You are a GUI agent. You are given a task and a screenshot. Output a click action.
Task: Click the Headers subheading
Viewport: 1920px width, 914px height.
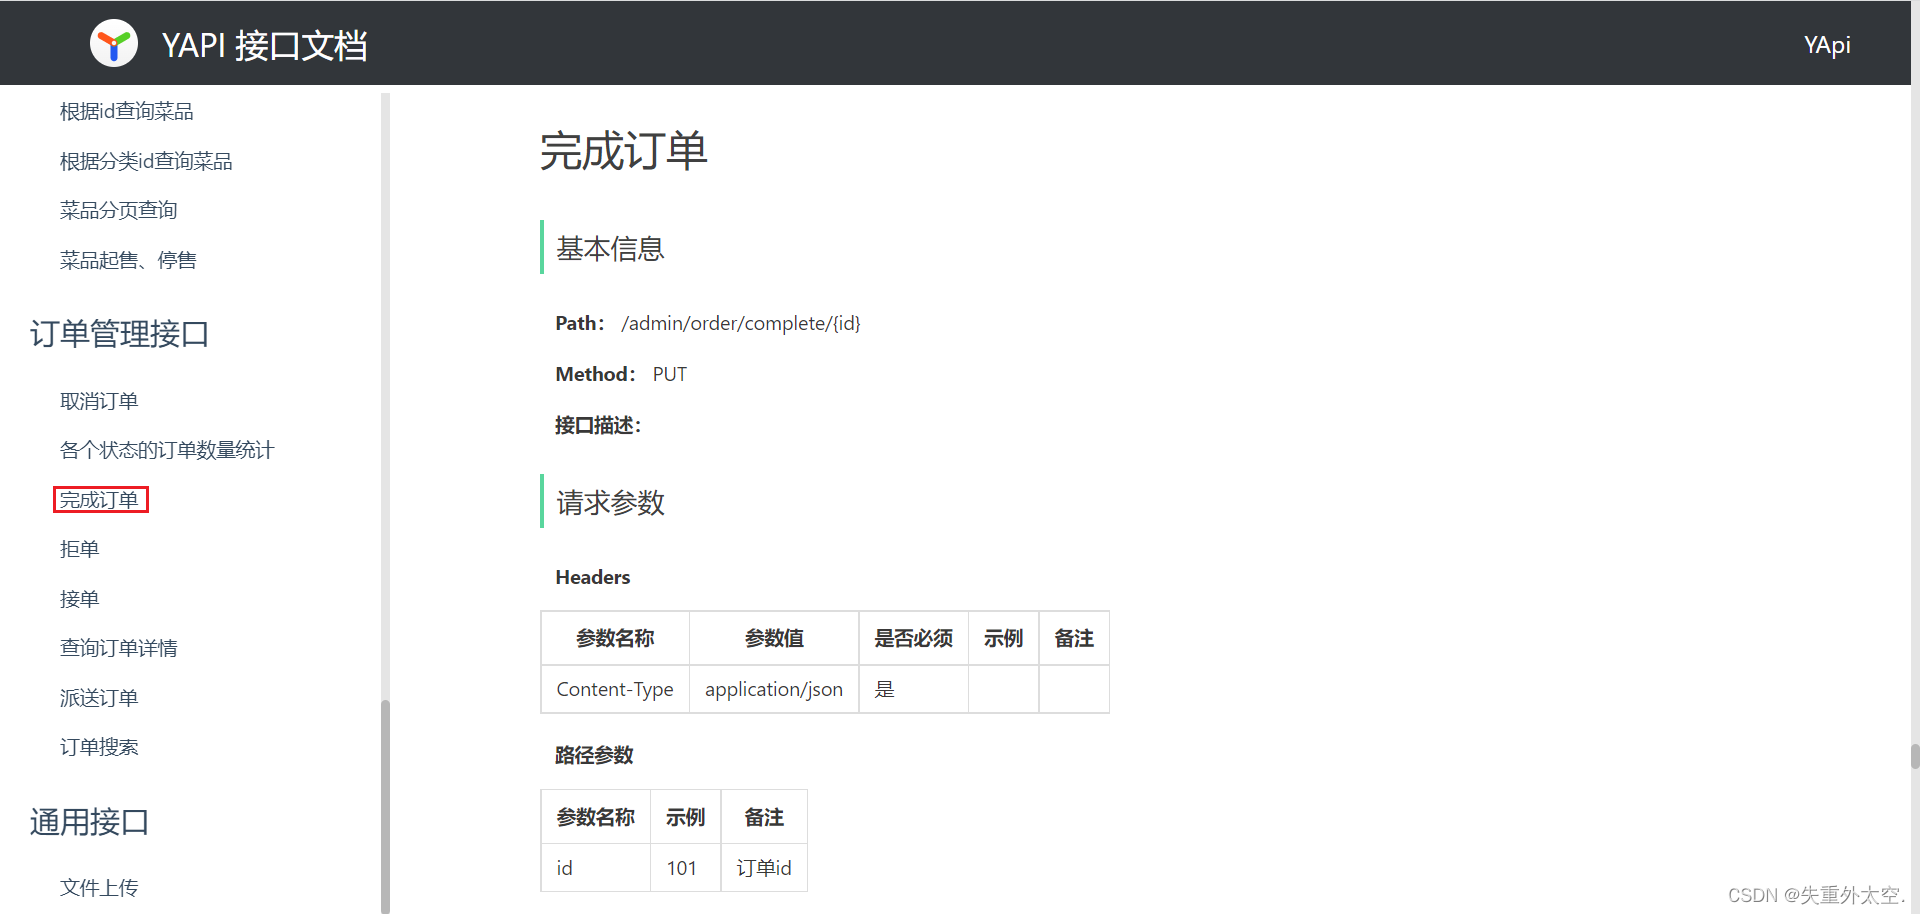point(593,577)
